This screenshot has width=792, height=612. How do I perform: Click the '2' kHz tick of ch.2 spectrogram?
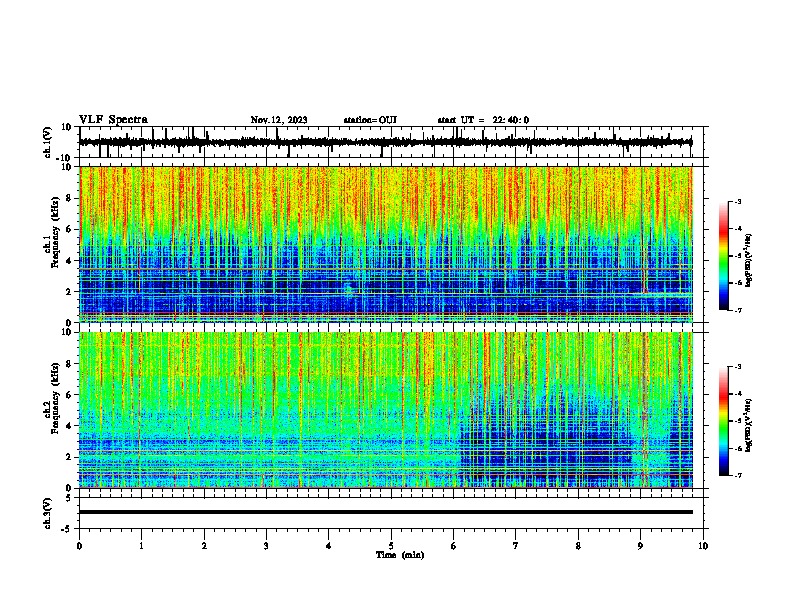70,457
